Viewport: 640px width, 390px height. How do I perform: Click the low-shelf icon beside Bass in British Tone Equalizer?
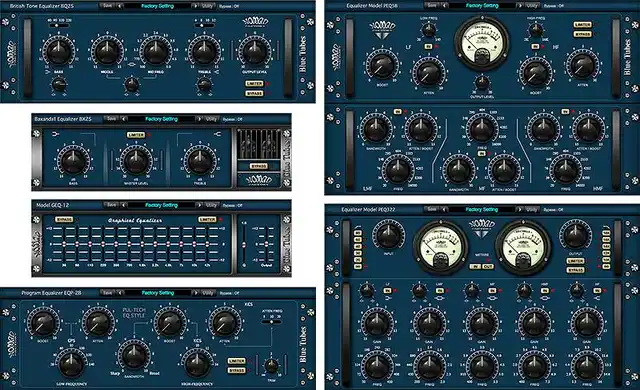click(48, 72)
